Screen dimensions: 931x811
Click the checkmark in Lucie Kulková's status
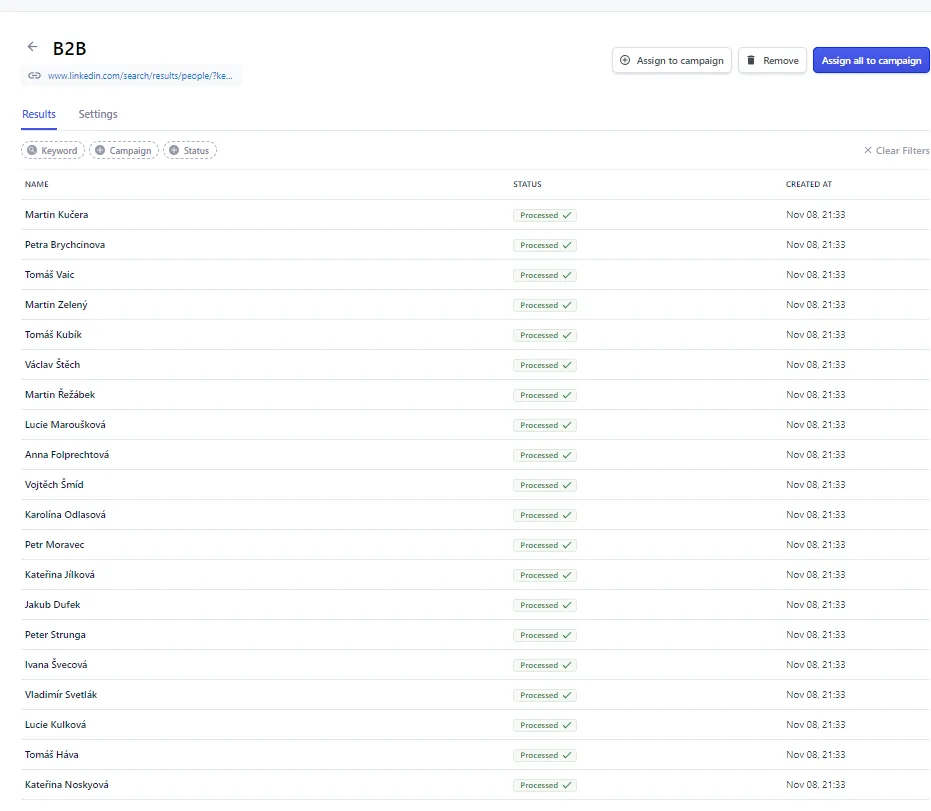[567, 725]
